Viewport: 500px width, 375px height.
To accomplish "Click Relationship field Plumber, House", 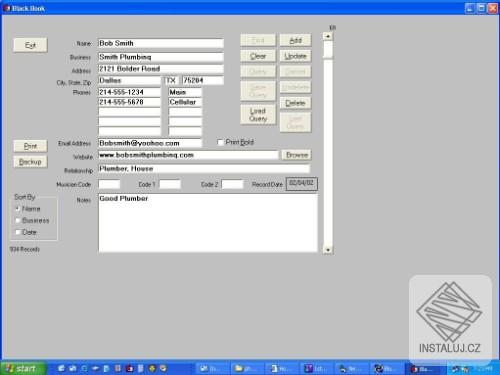I will click(x=204, y=169).
